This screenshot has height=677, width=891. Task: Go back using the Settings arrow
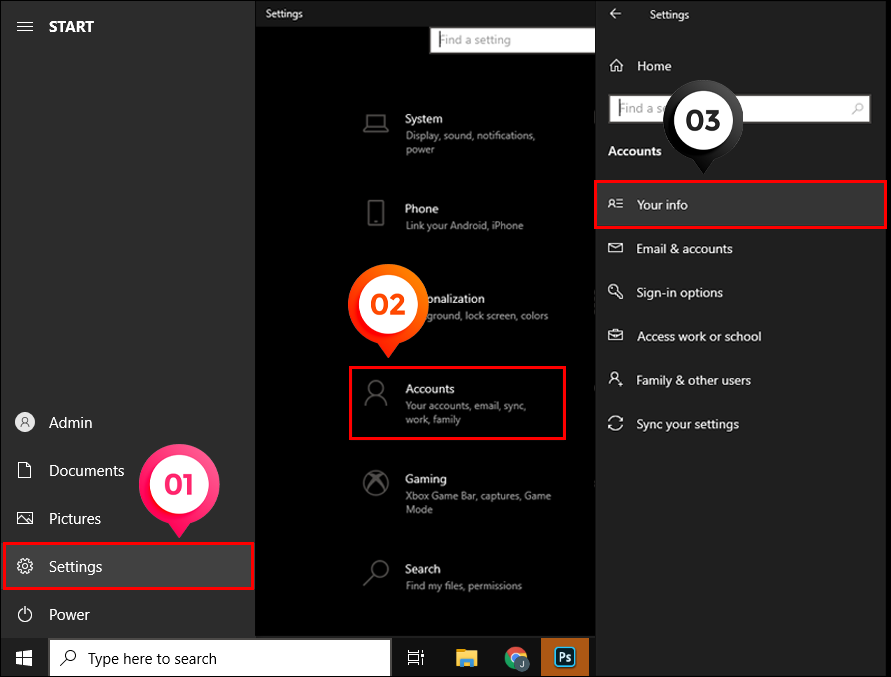(615, 14)
